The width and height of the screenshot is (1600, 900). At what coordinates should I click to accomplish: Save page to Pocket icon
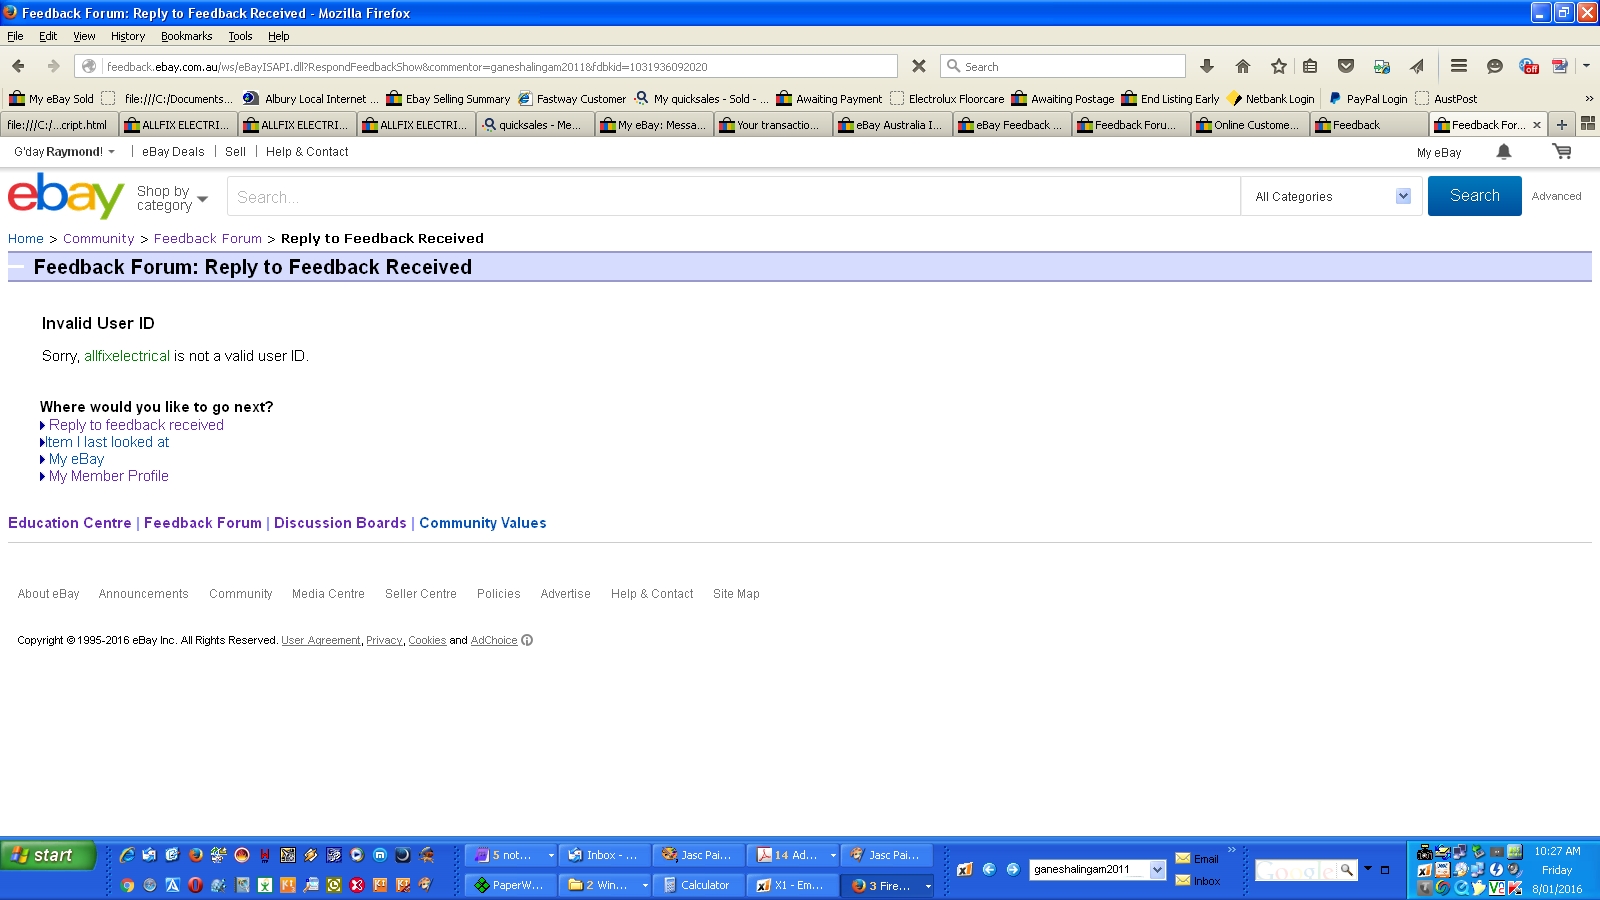pyautogui.click(x=1346, y=66)
